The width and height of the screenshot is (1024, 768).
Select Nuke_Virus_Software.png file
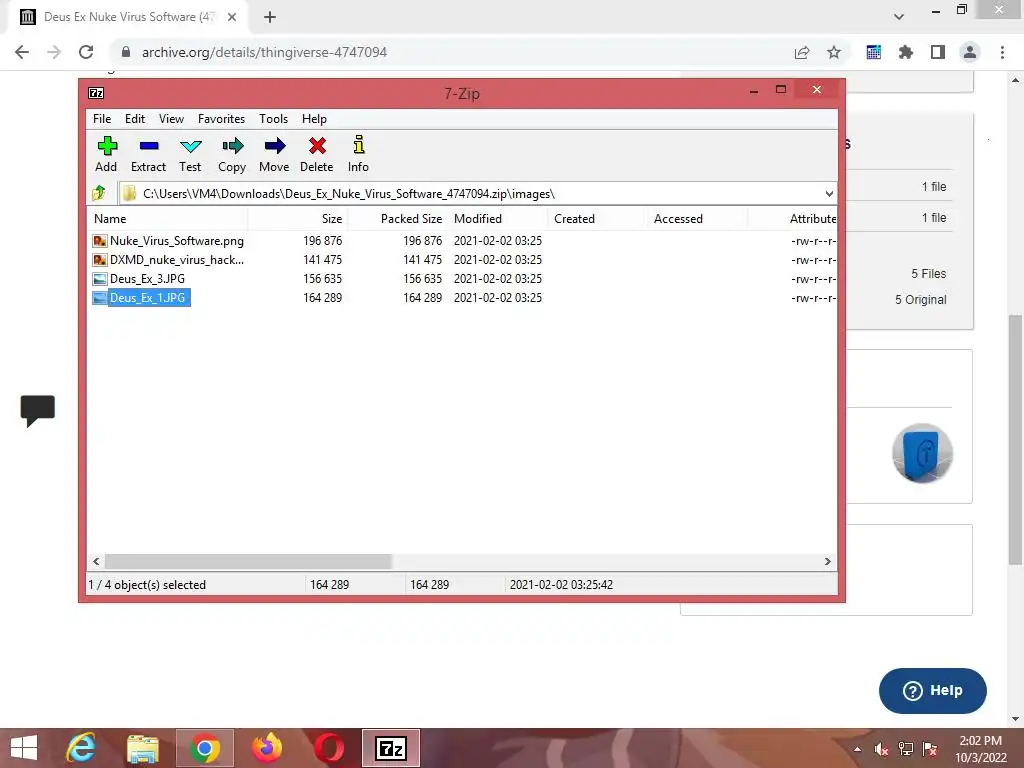pos(176,241)
